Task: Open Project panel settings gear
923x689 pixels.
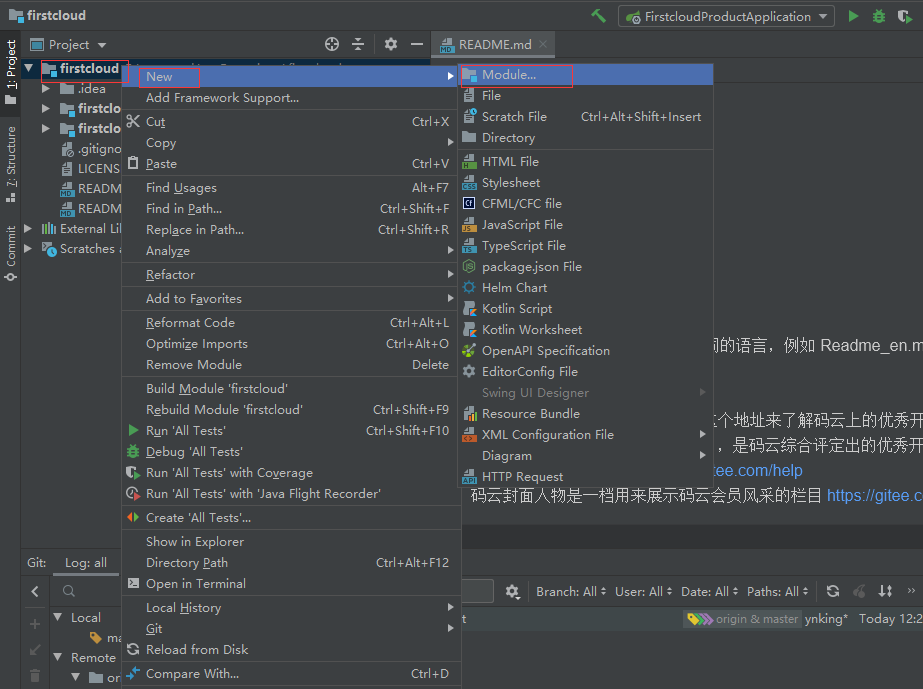Action: (391, 44)
